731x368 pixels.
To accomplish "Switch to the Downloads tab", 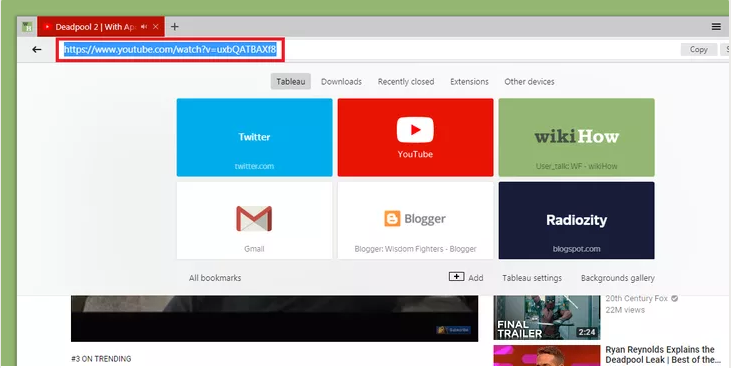I will point(341,82).
